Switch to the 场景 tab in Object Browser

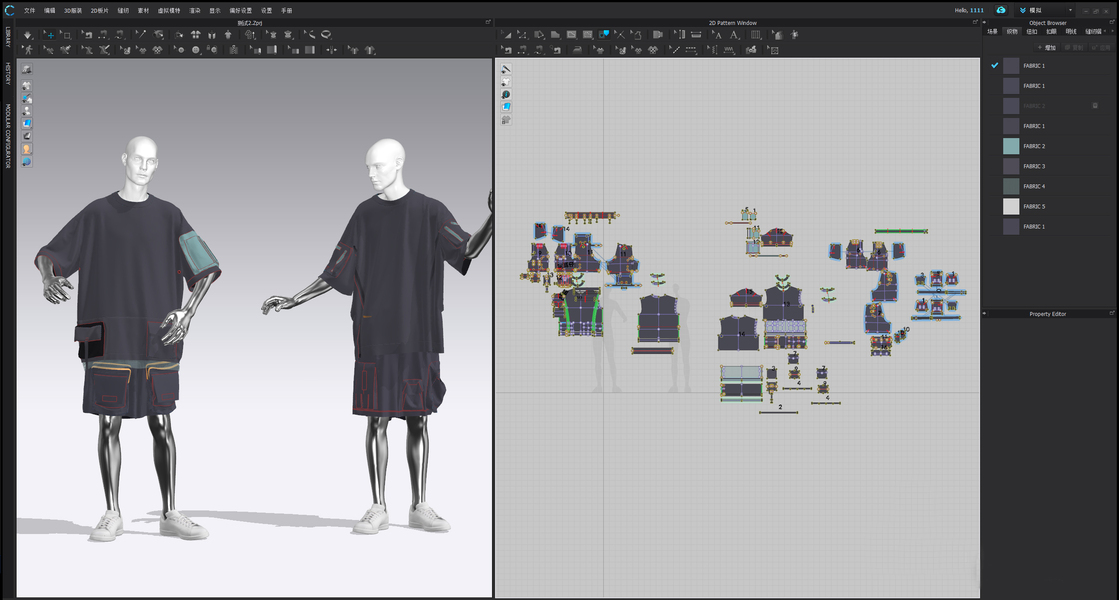[x=992, y=31]
